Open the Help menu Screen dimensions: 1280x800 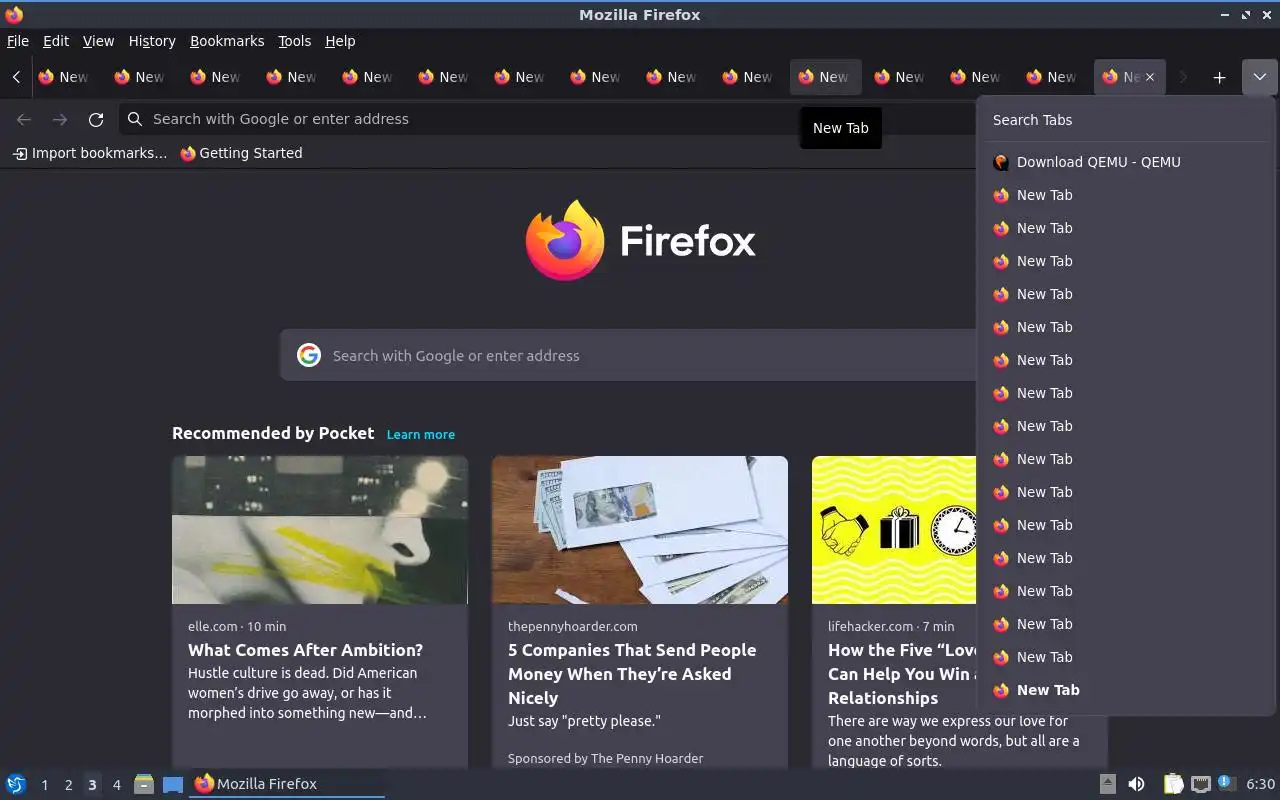coord(340,41)
